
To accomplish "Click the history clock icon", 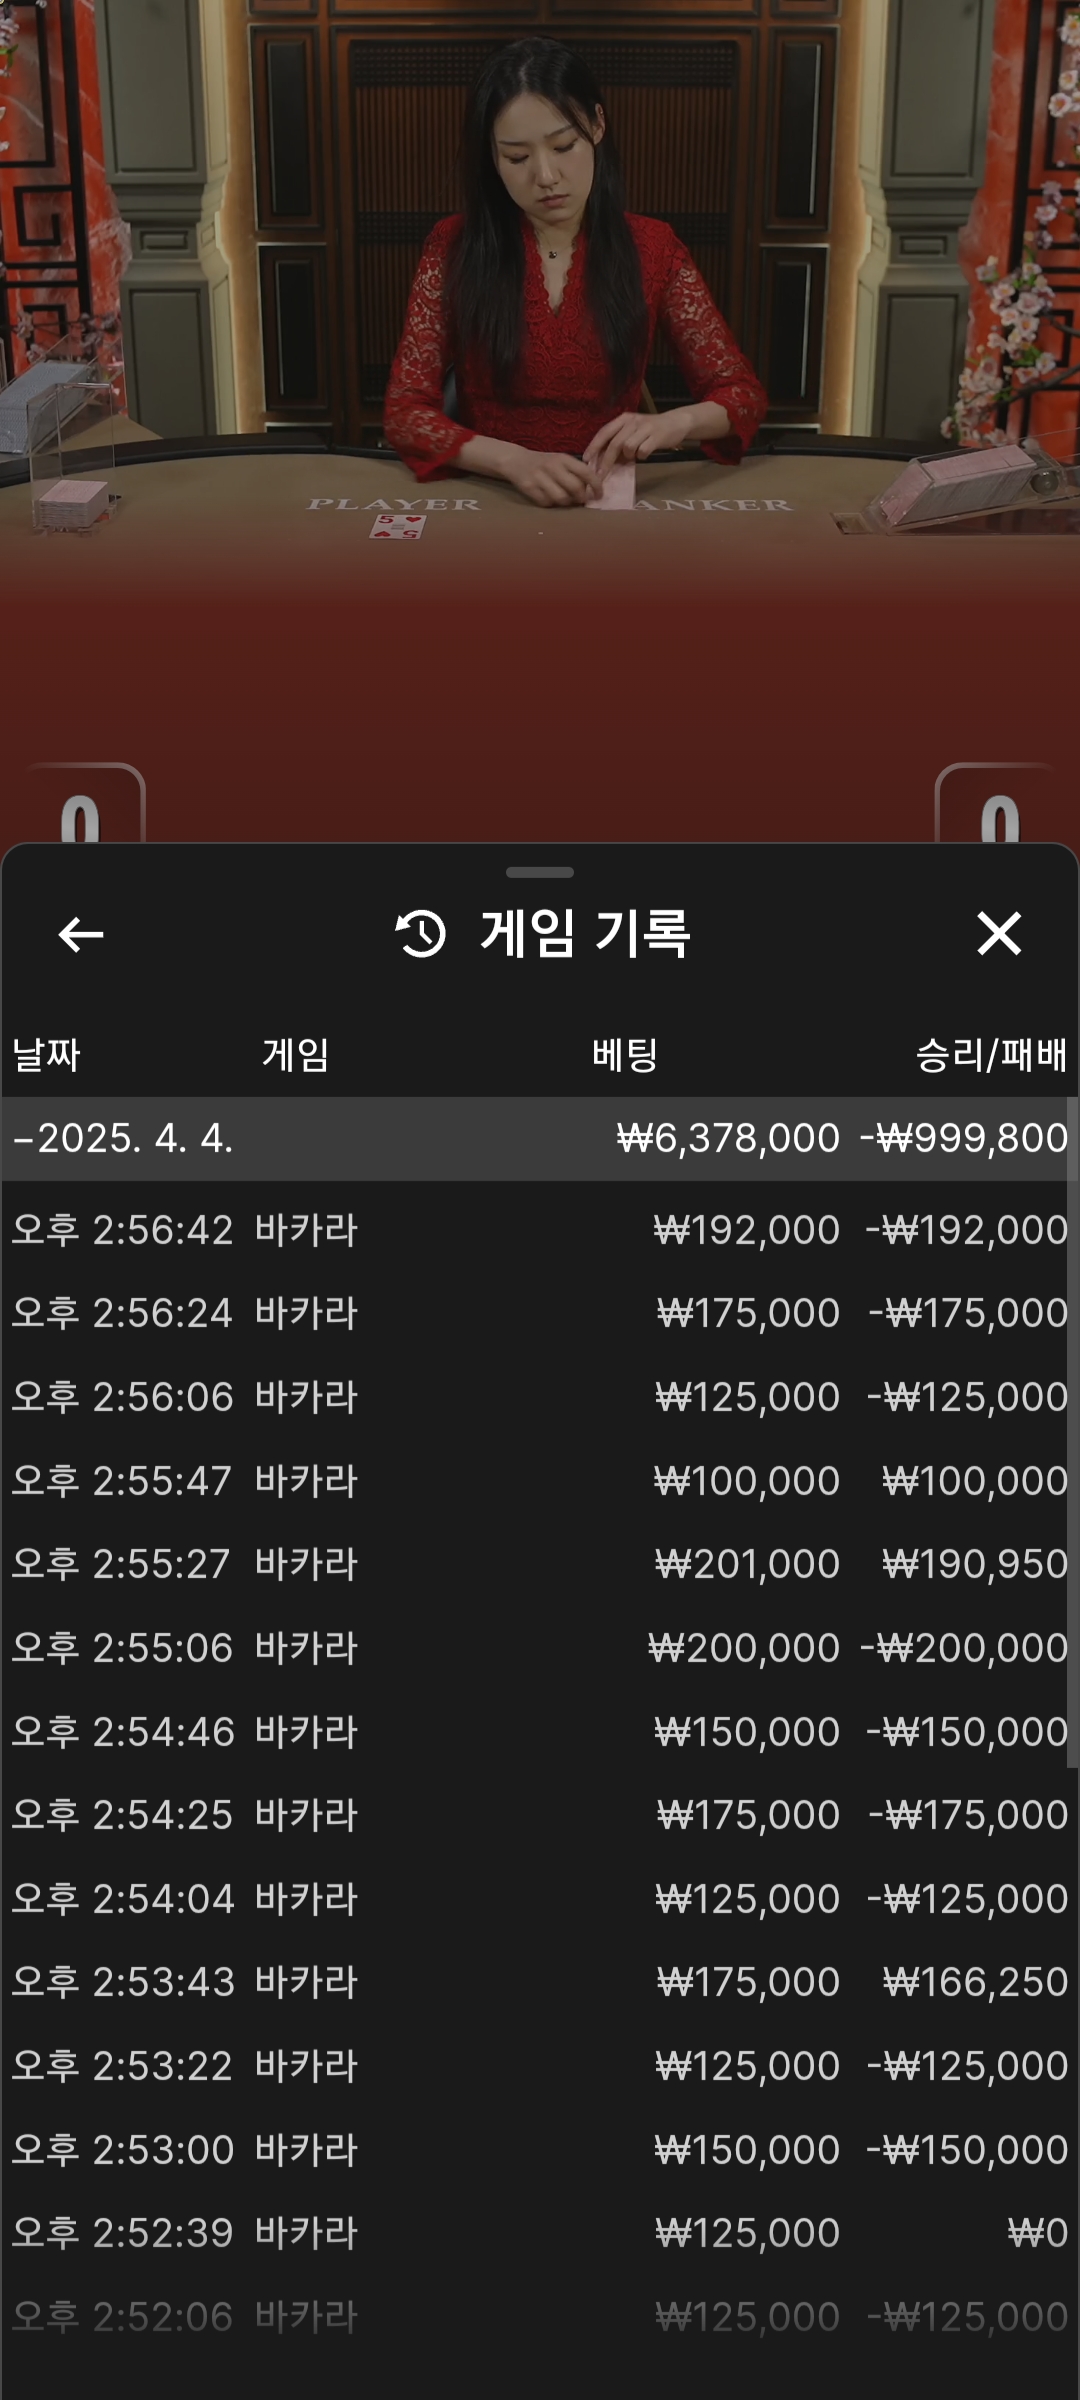I will pos(421,934).
